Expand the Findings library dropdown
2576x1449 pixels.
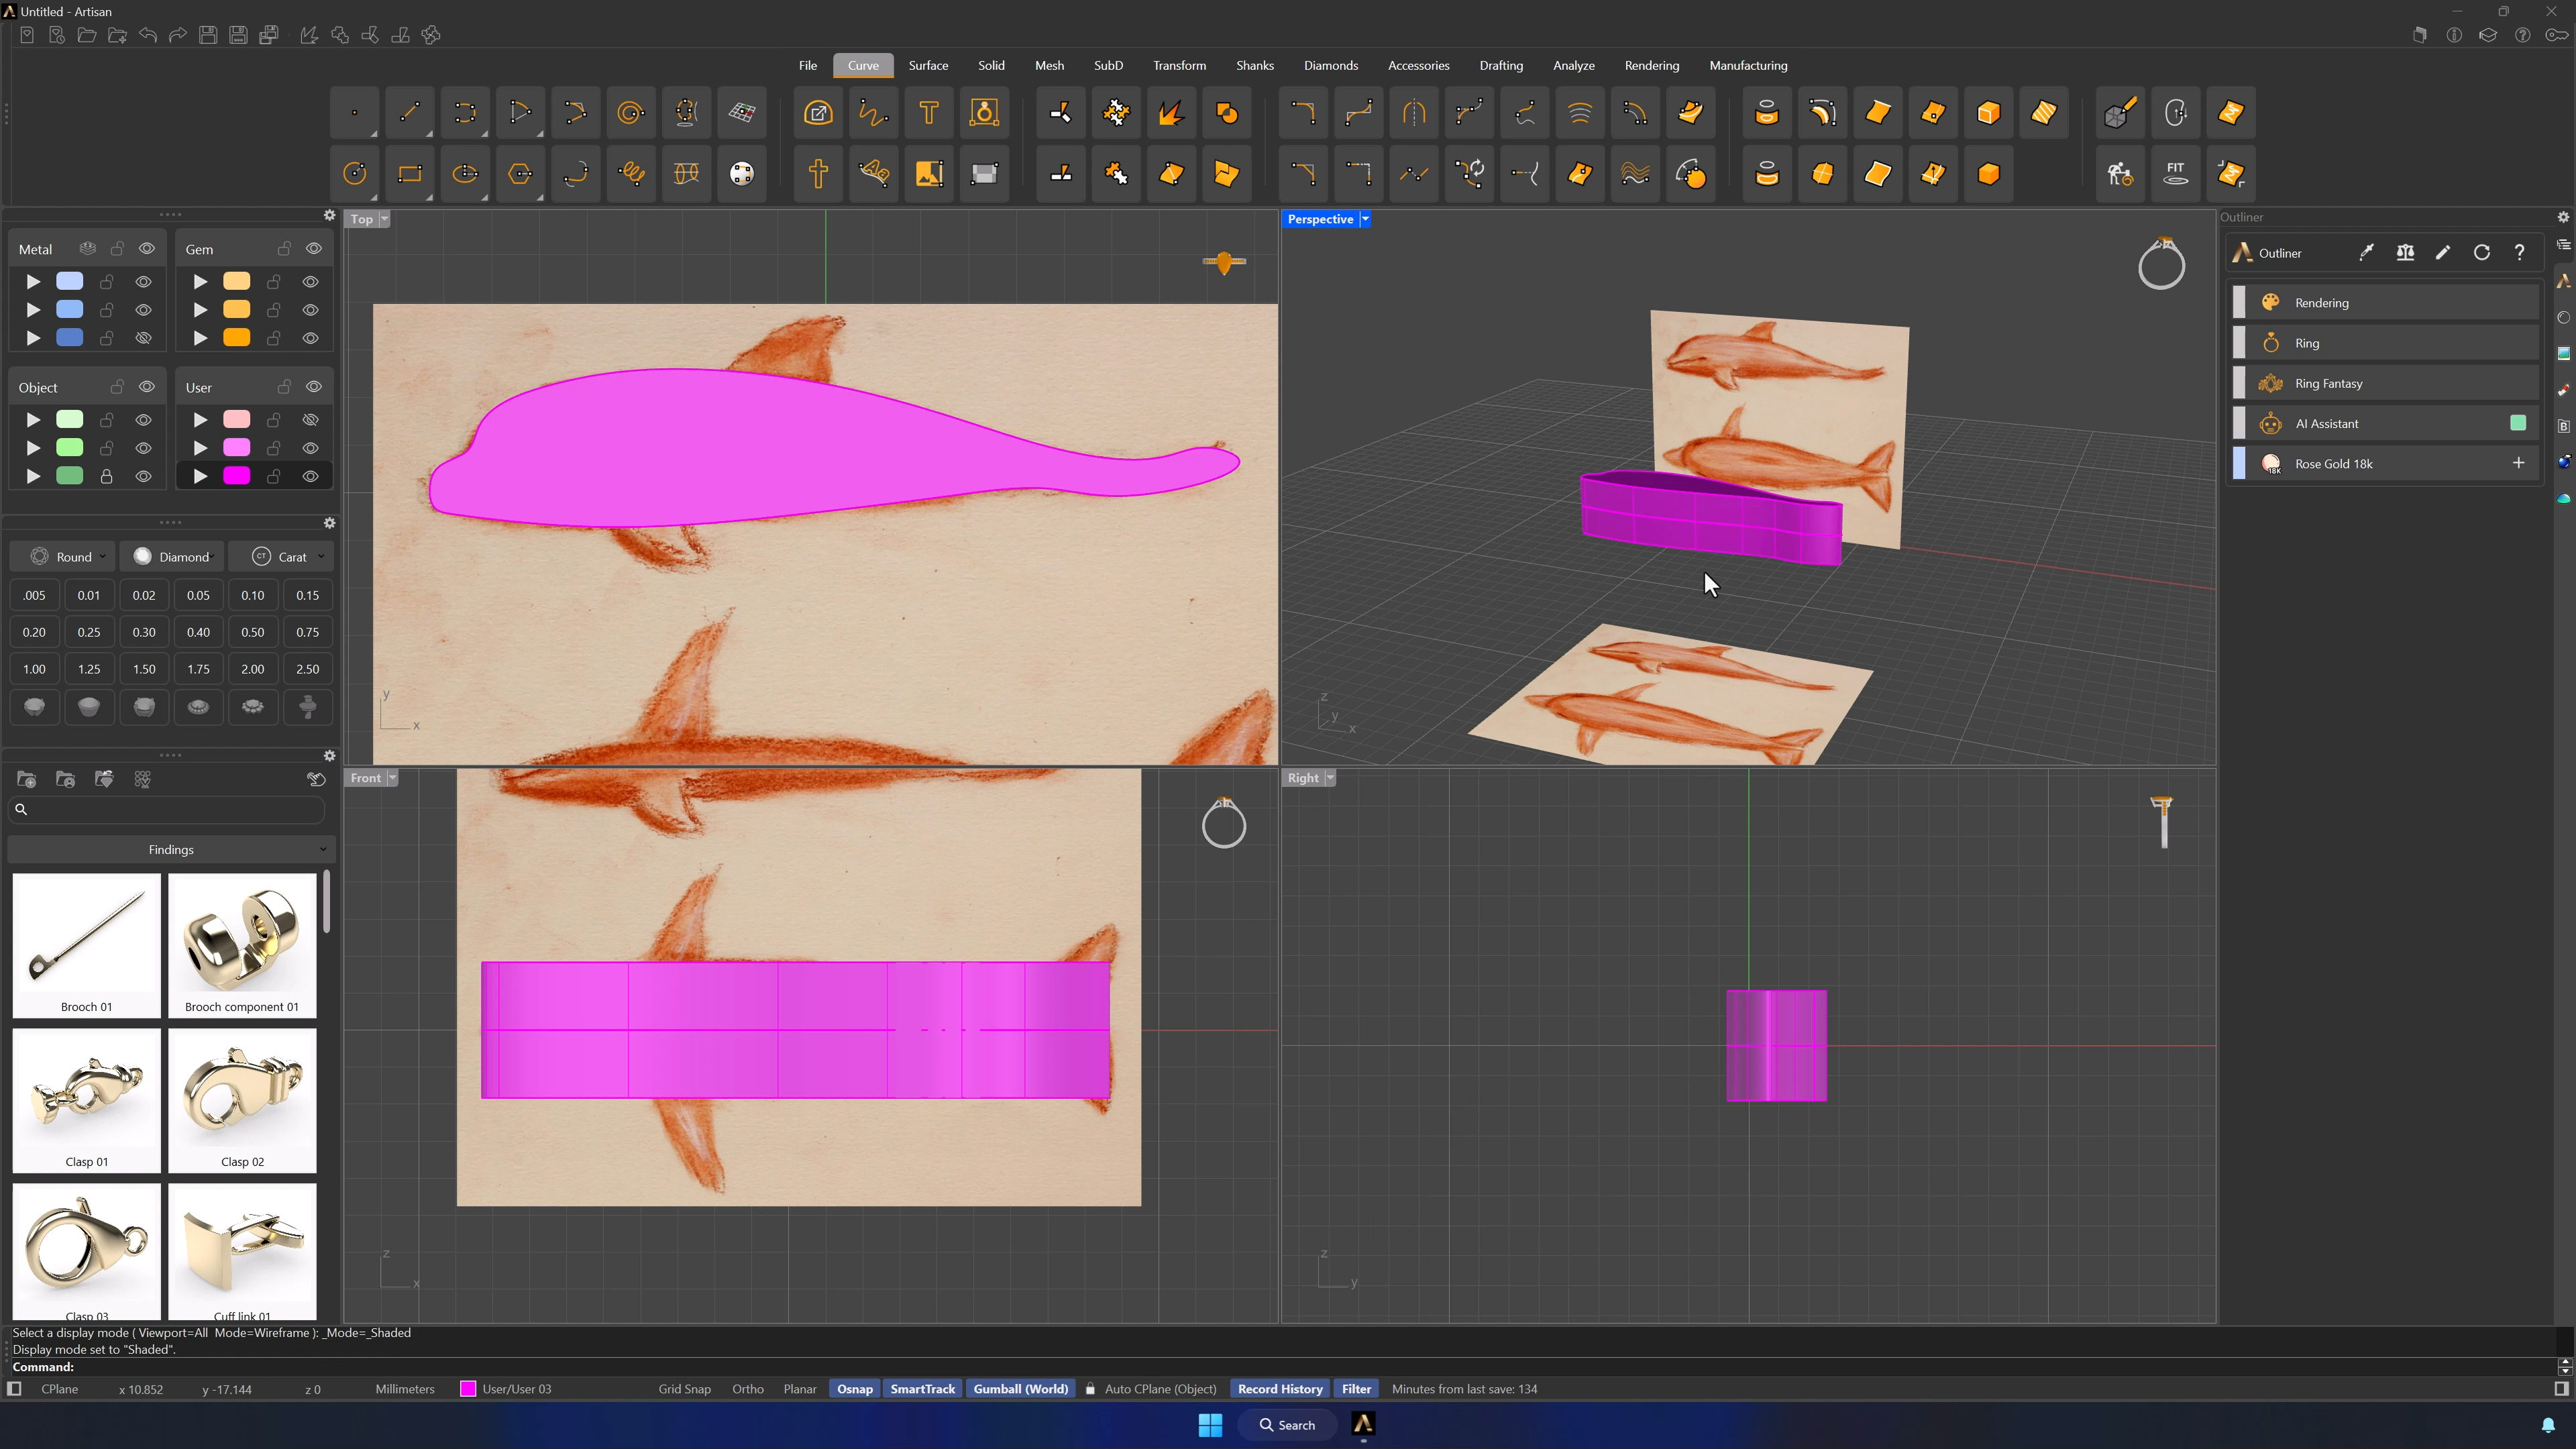[171, 849]
